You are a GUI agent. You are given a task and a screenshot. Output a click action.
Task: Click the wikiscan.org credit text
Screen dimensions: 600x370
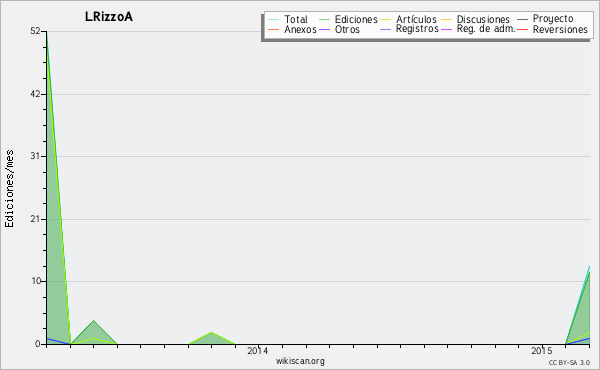[x=300, y=361]
